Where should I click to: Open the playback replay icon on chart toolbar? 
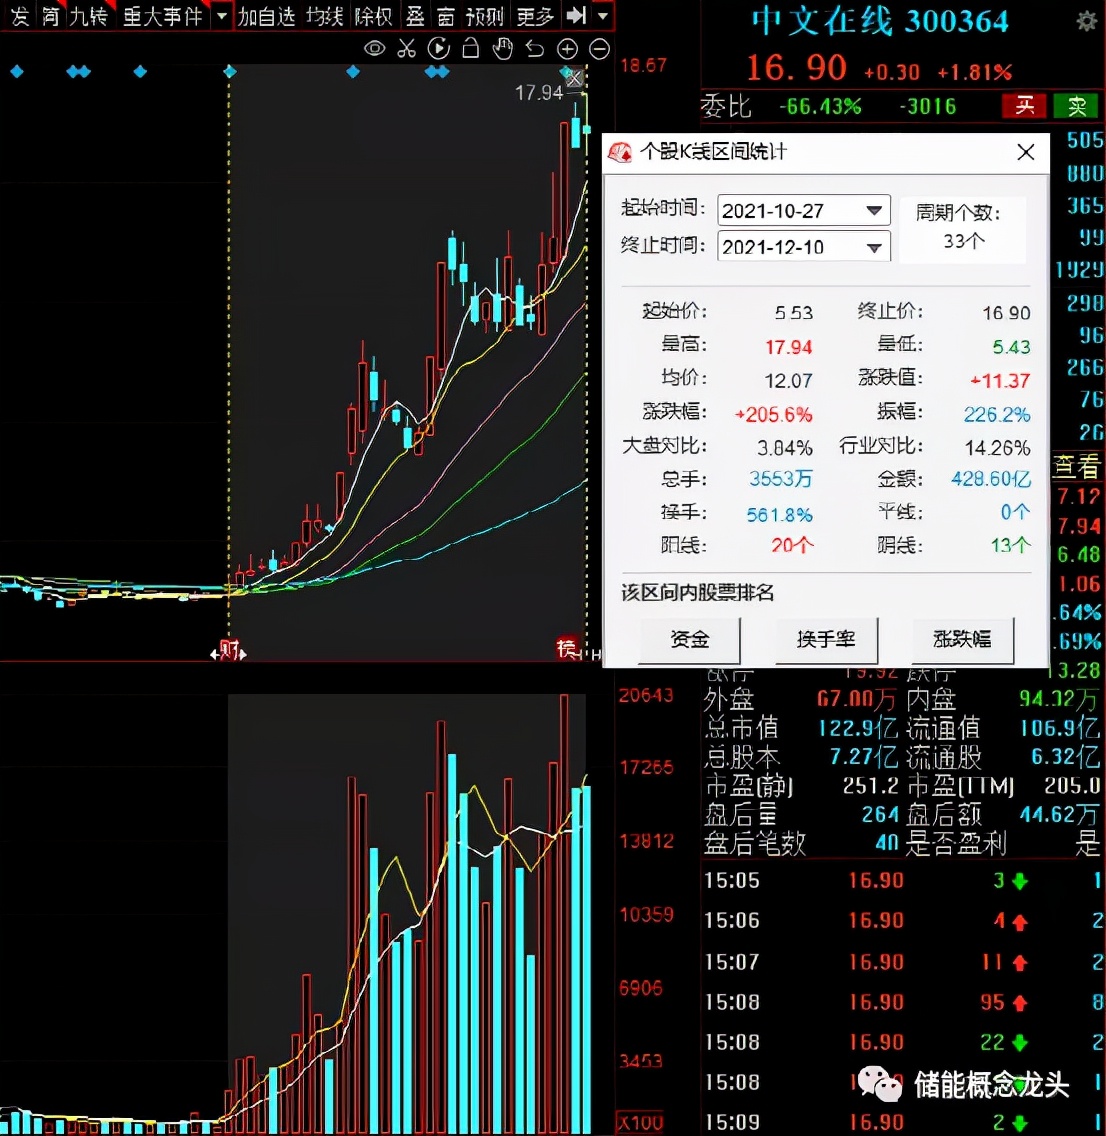click(x=439, y=48)
